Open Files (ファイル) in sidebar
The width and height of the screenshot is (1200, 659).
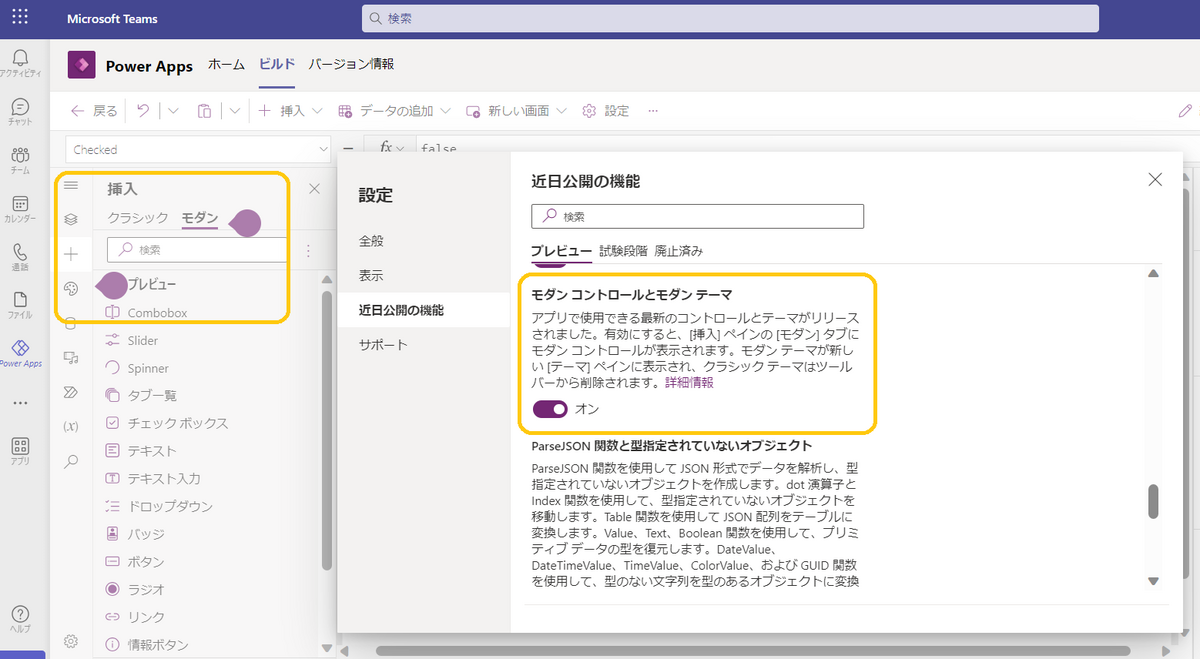click(x=20, y=305)
